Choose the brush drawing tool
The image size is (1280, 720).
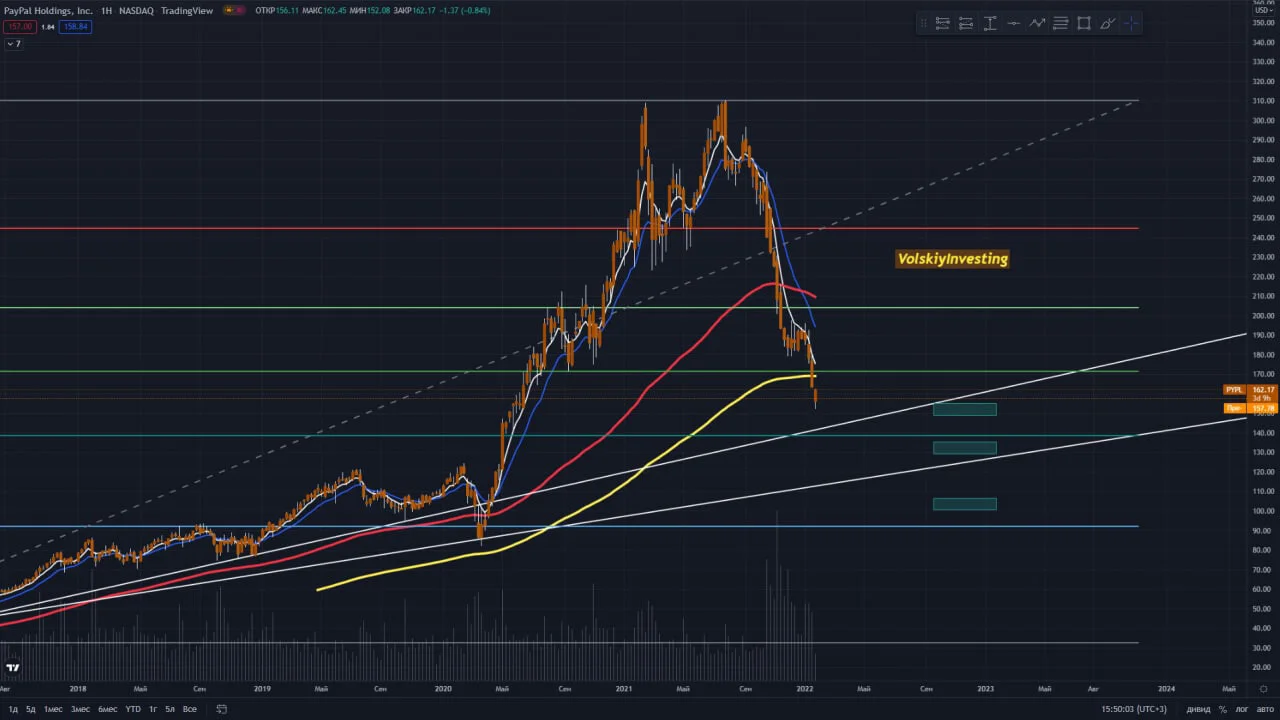pos(1108,23)
